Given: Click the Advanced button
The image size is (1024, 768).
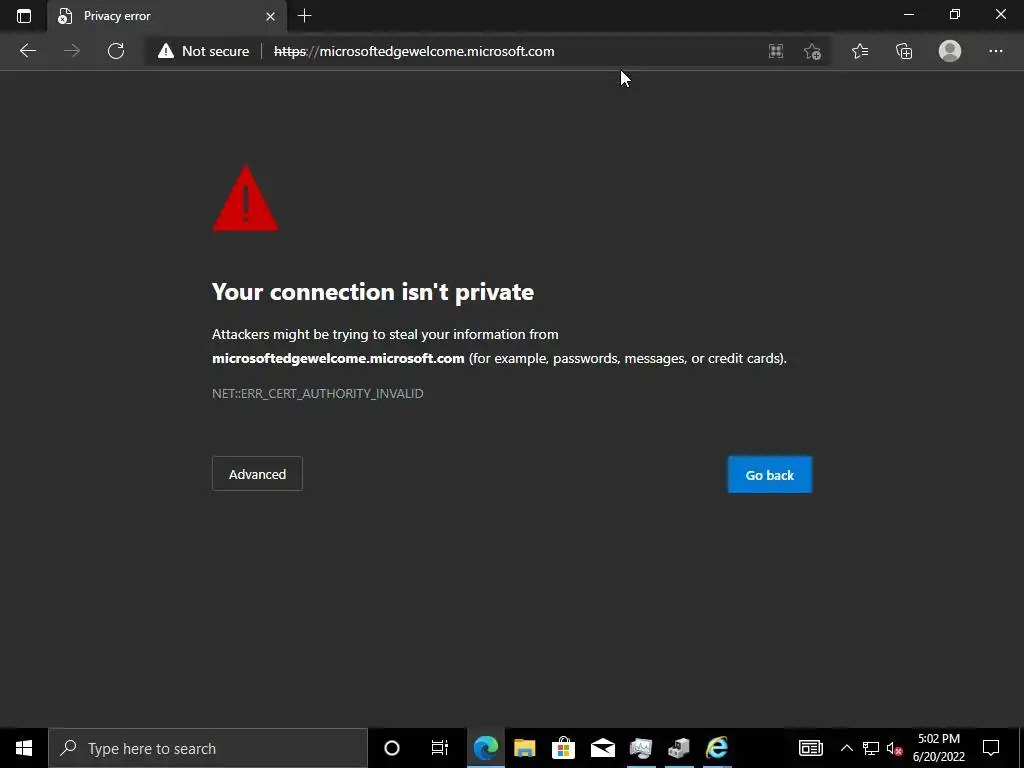Looking at the screenshot, I should (x=257, y=474).
